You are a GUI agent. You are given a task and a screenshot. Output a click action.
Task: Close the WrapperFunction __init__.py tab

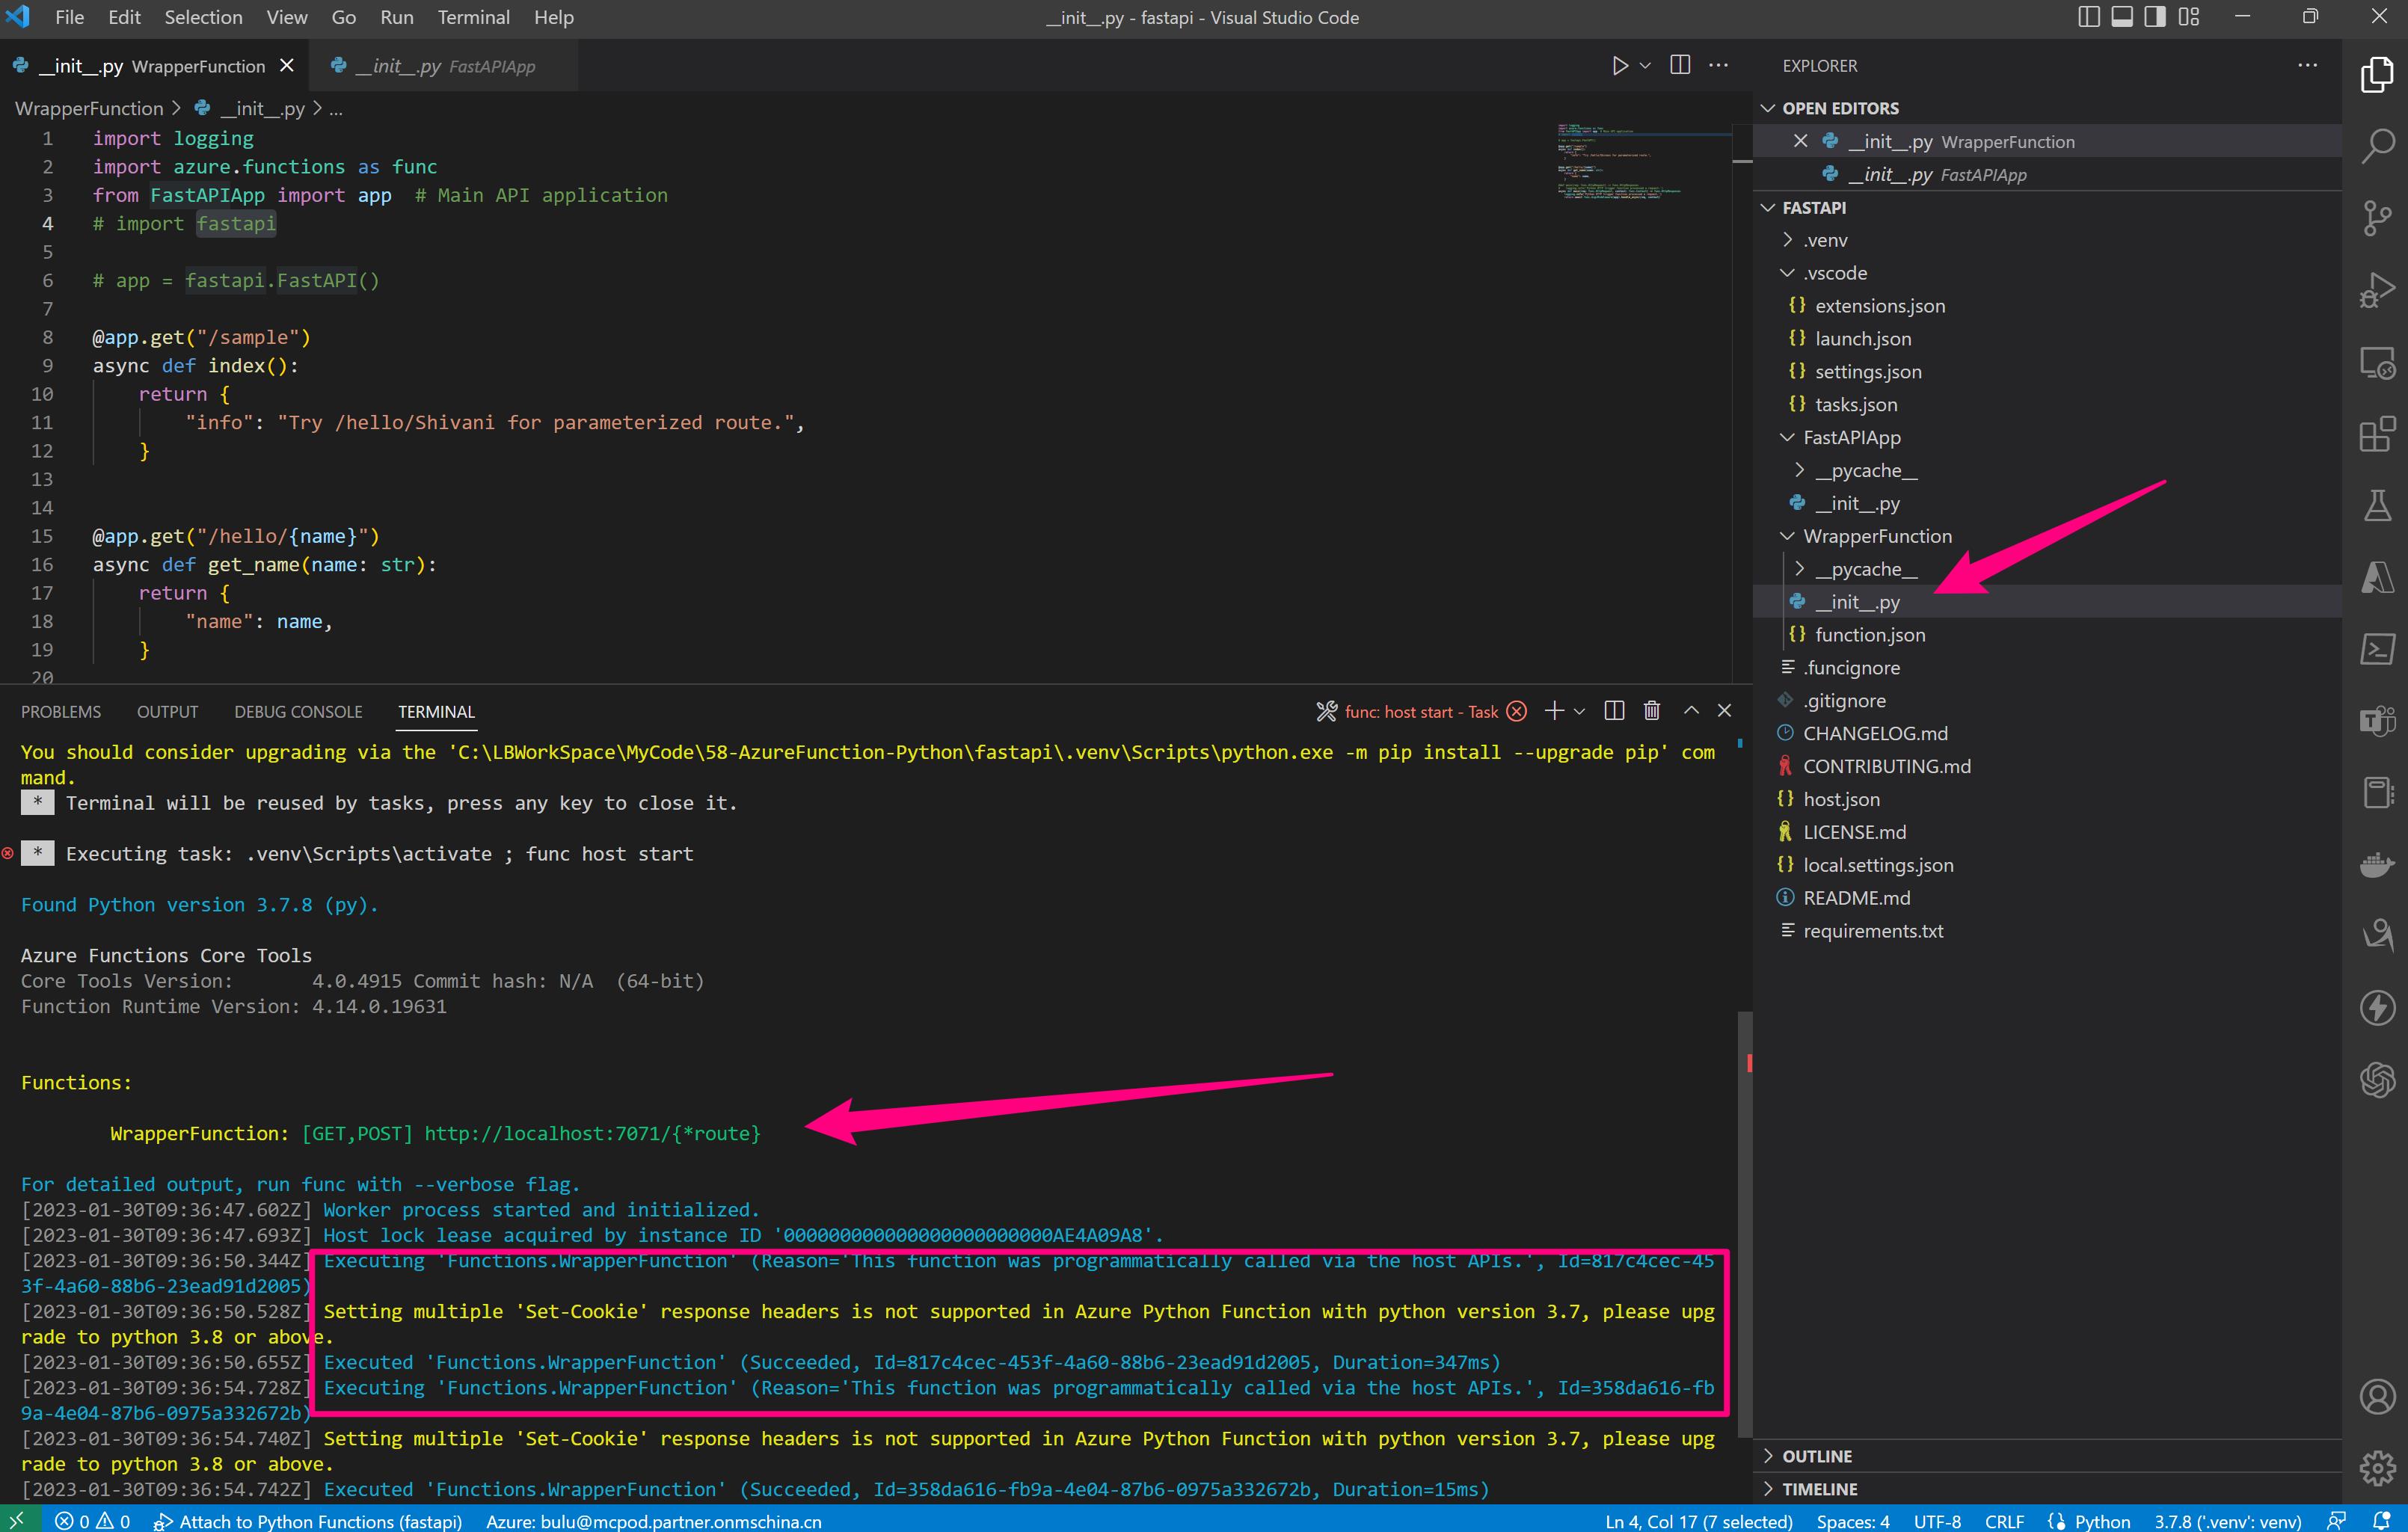[287, 66]
